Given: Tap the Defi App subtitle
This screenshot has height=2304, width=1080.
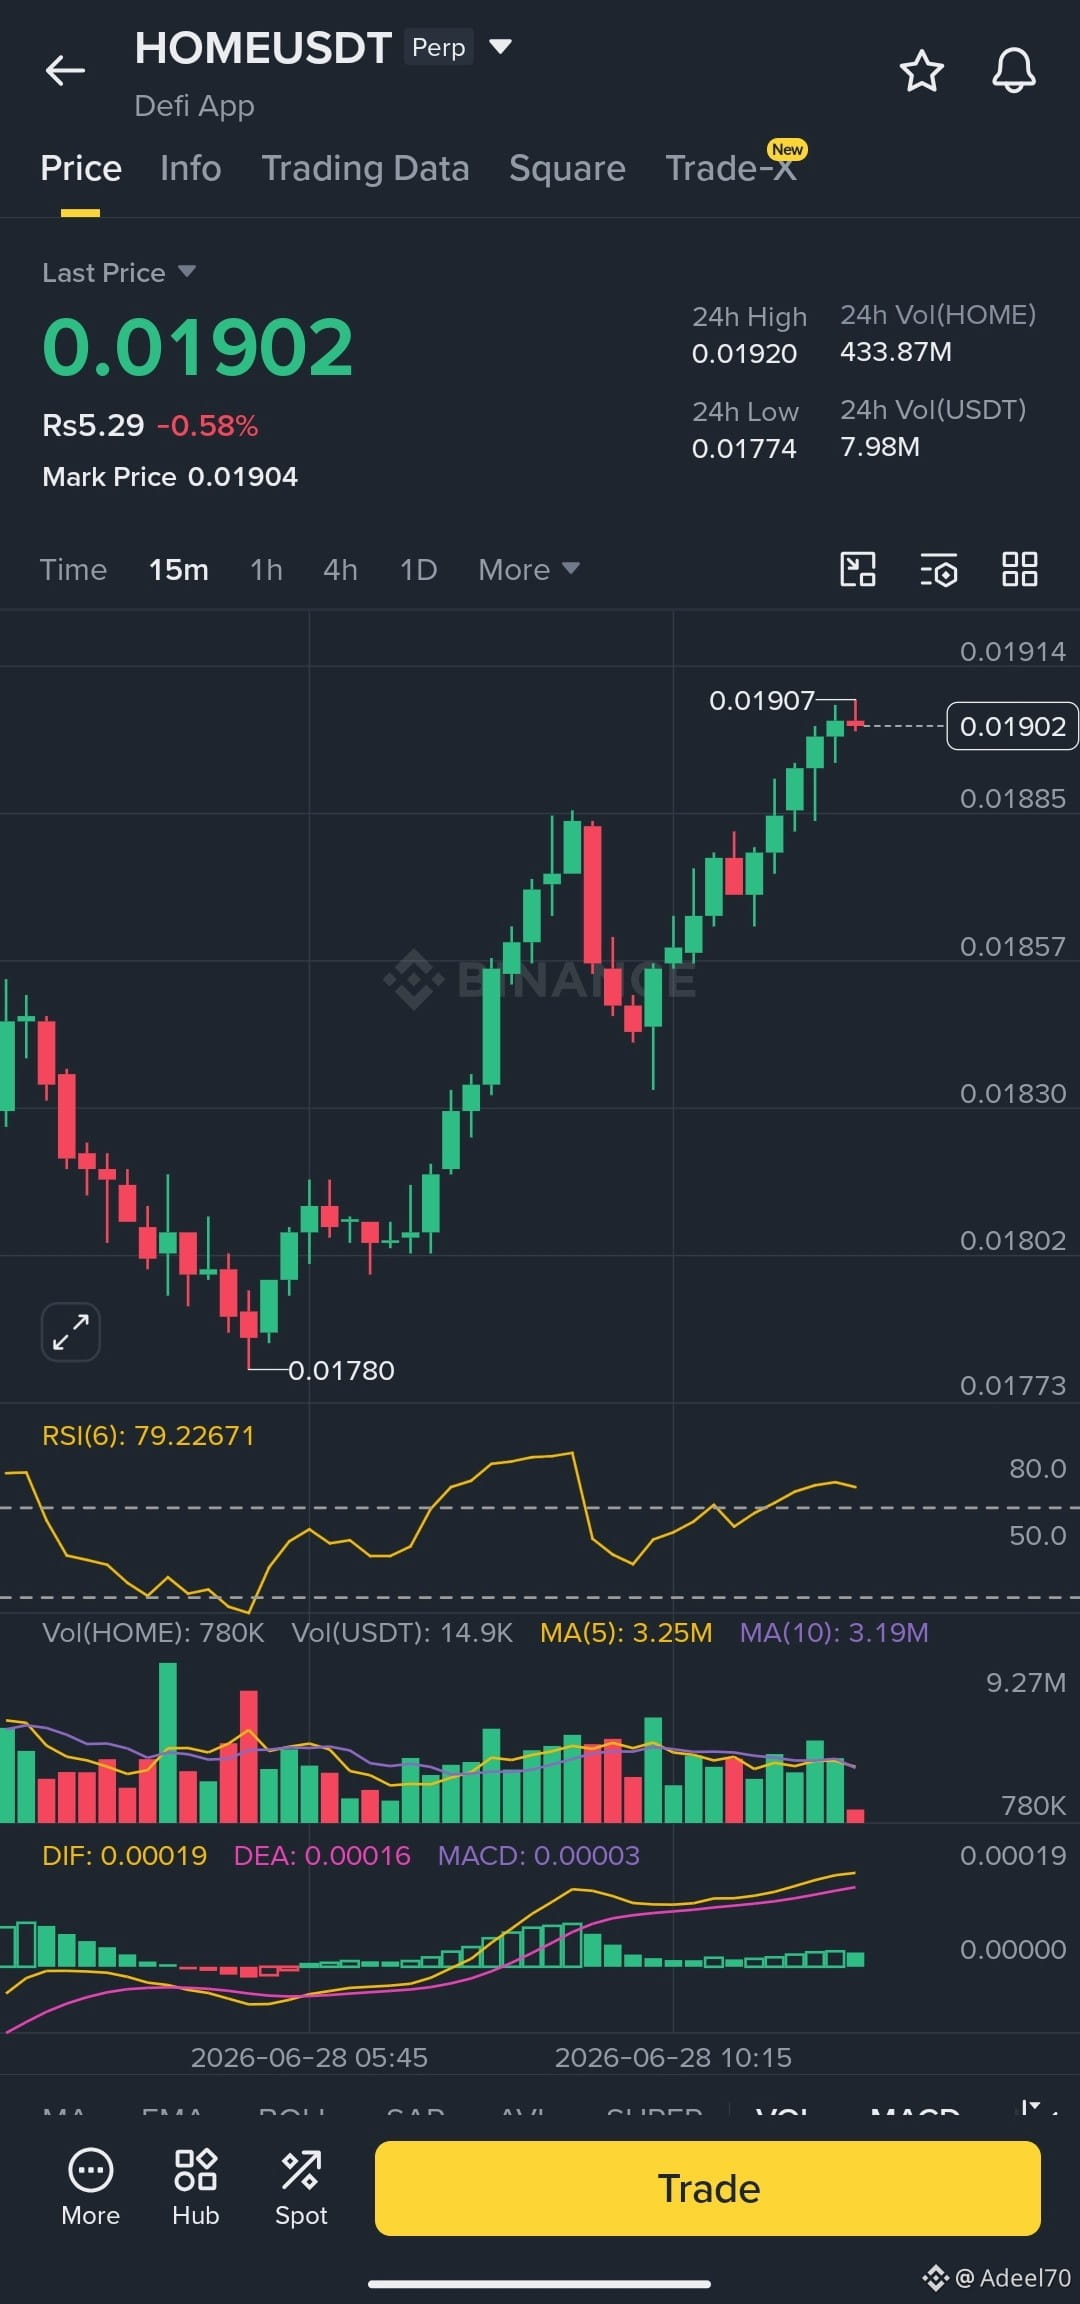Looking at the screenshot, I should coord(194,105).
